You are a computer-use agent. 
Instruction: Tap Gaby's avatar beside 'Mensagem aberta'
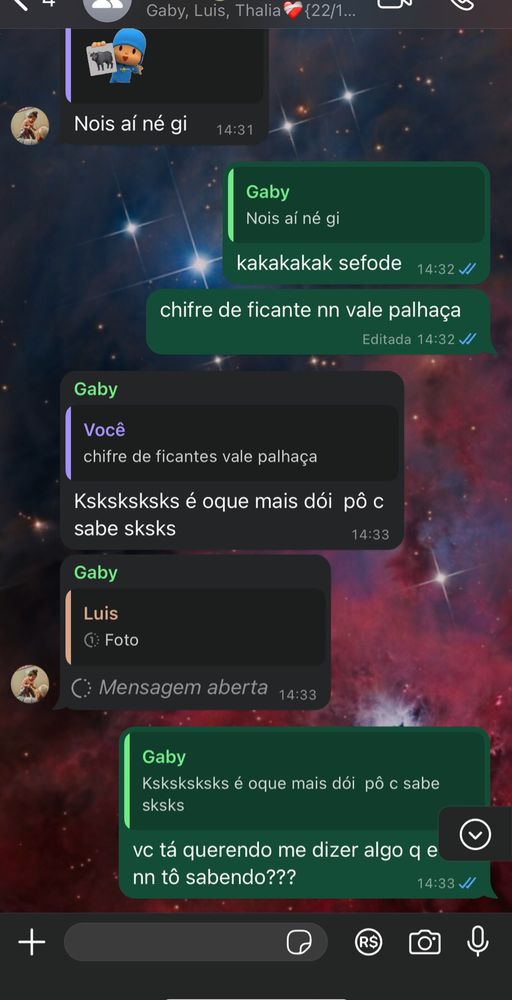tap(30, 684)
